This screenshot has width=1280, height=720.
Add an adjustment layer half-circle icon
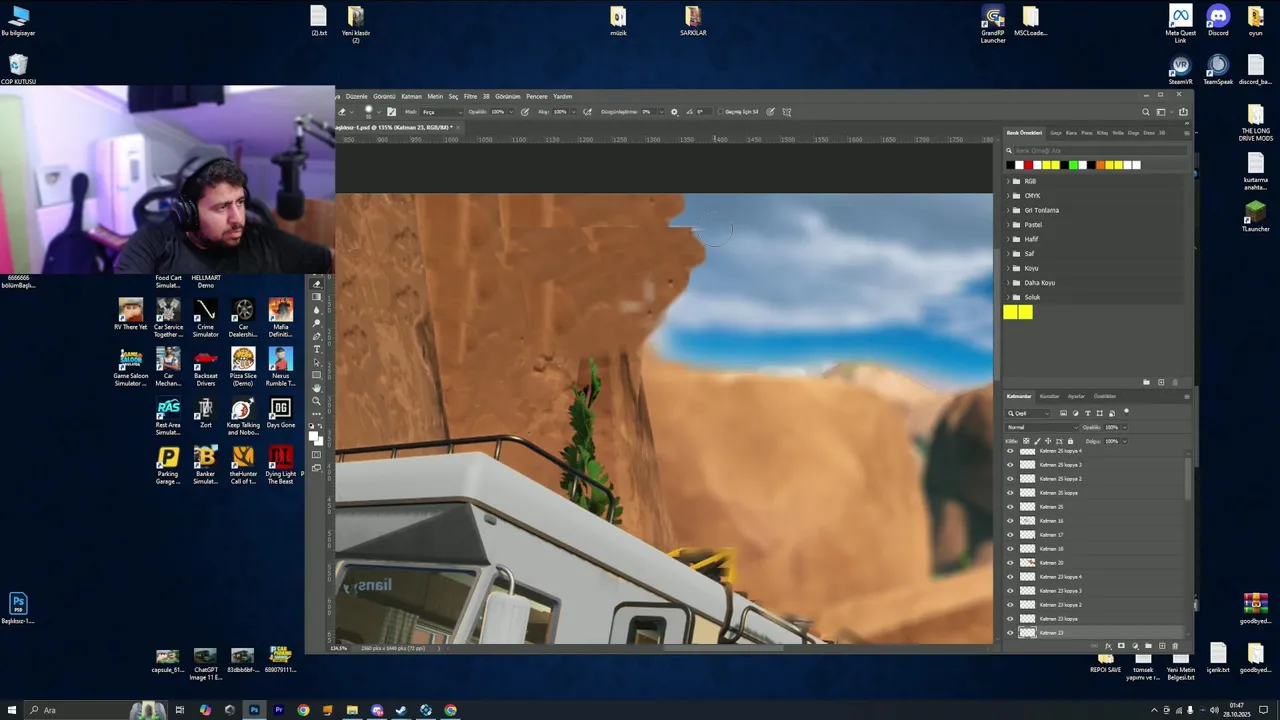tap(1135, 646)
